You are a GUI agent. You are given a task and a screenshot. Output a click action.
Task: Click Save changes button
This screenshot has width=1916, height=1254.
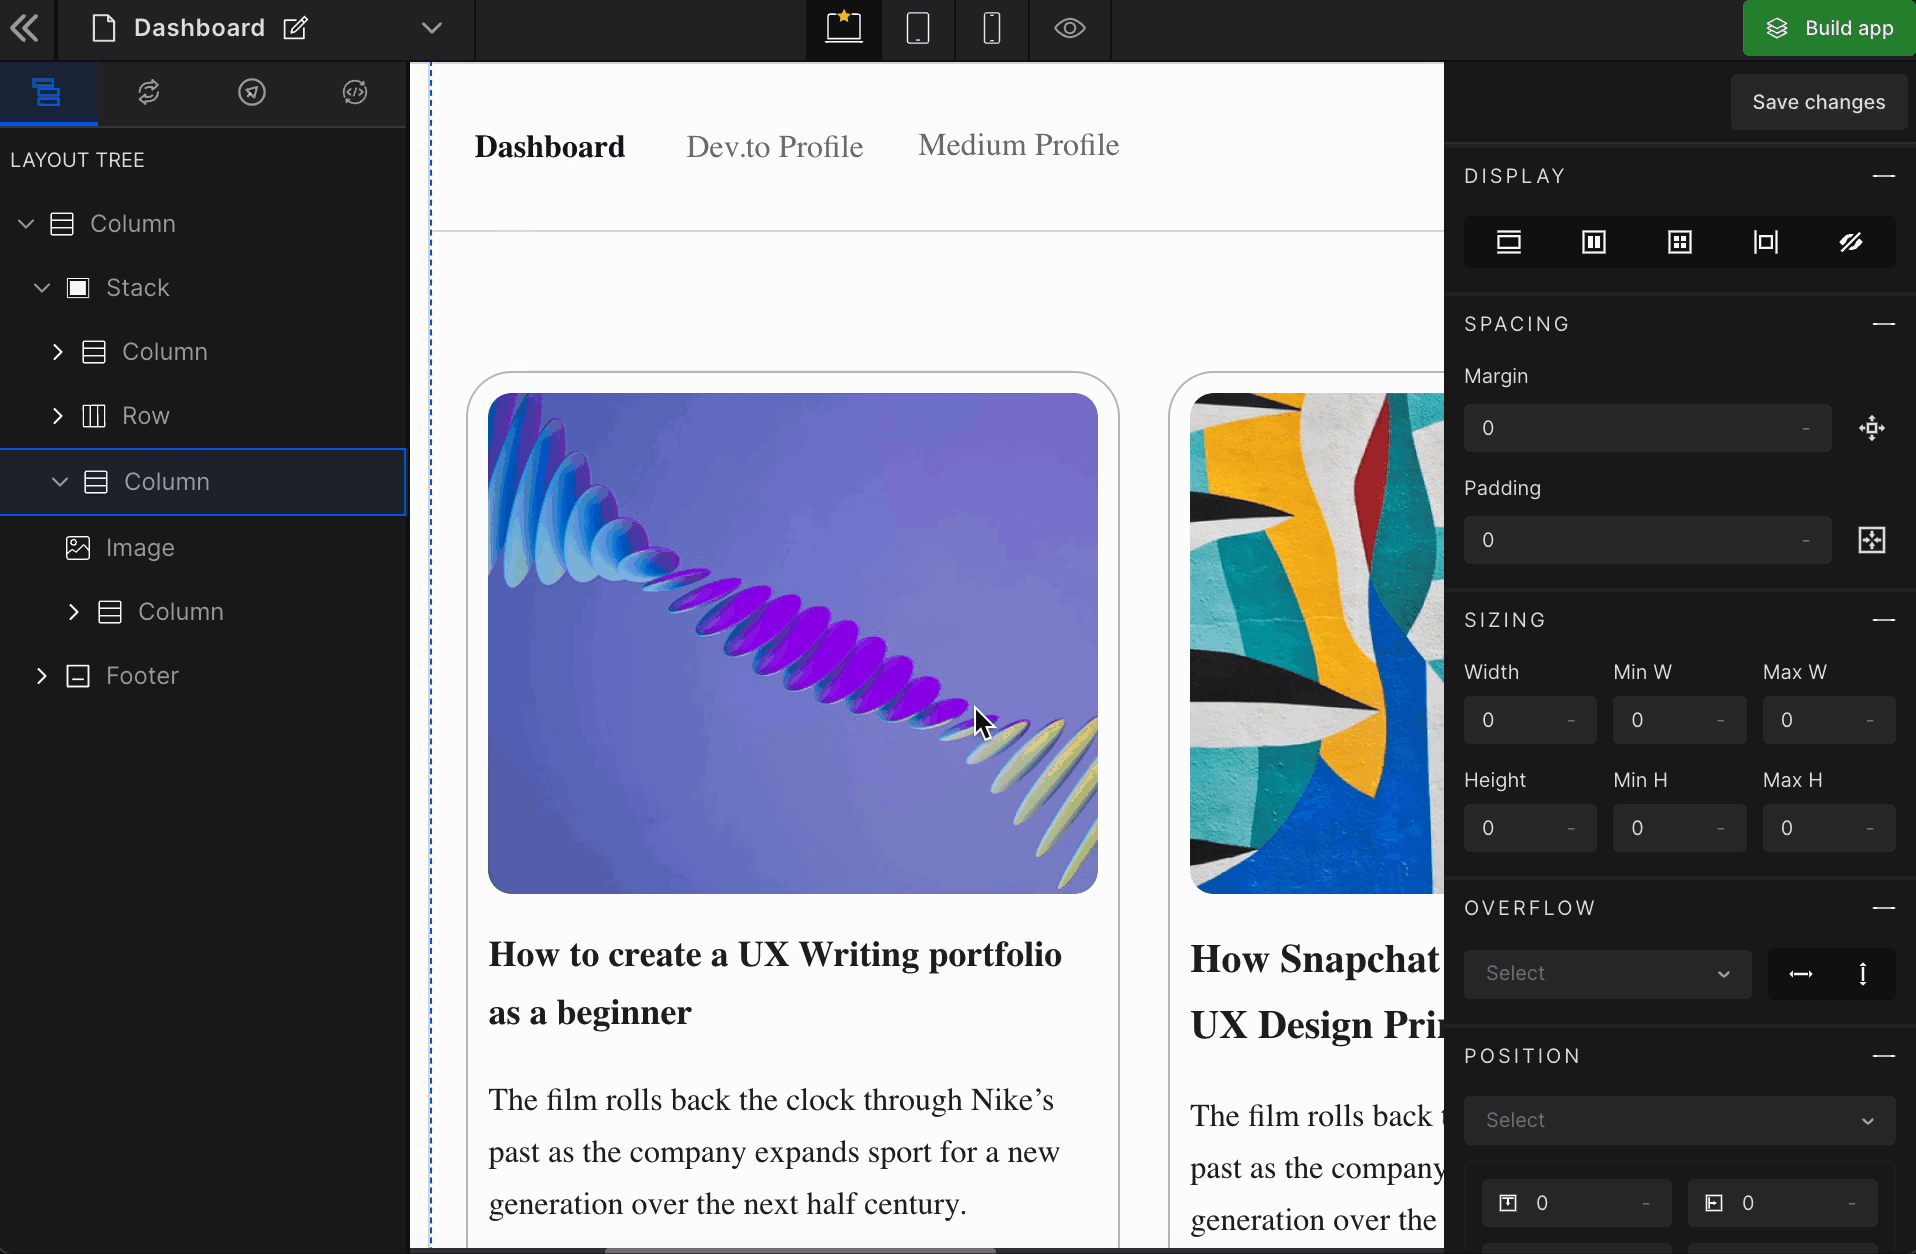1819,102
